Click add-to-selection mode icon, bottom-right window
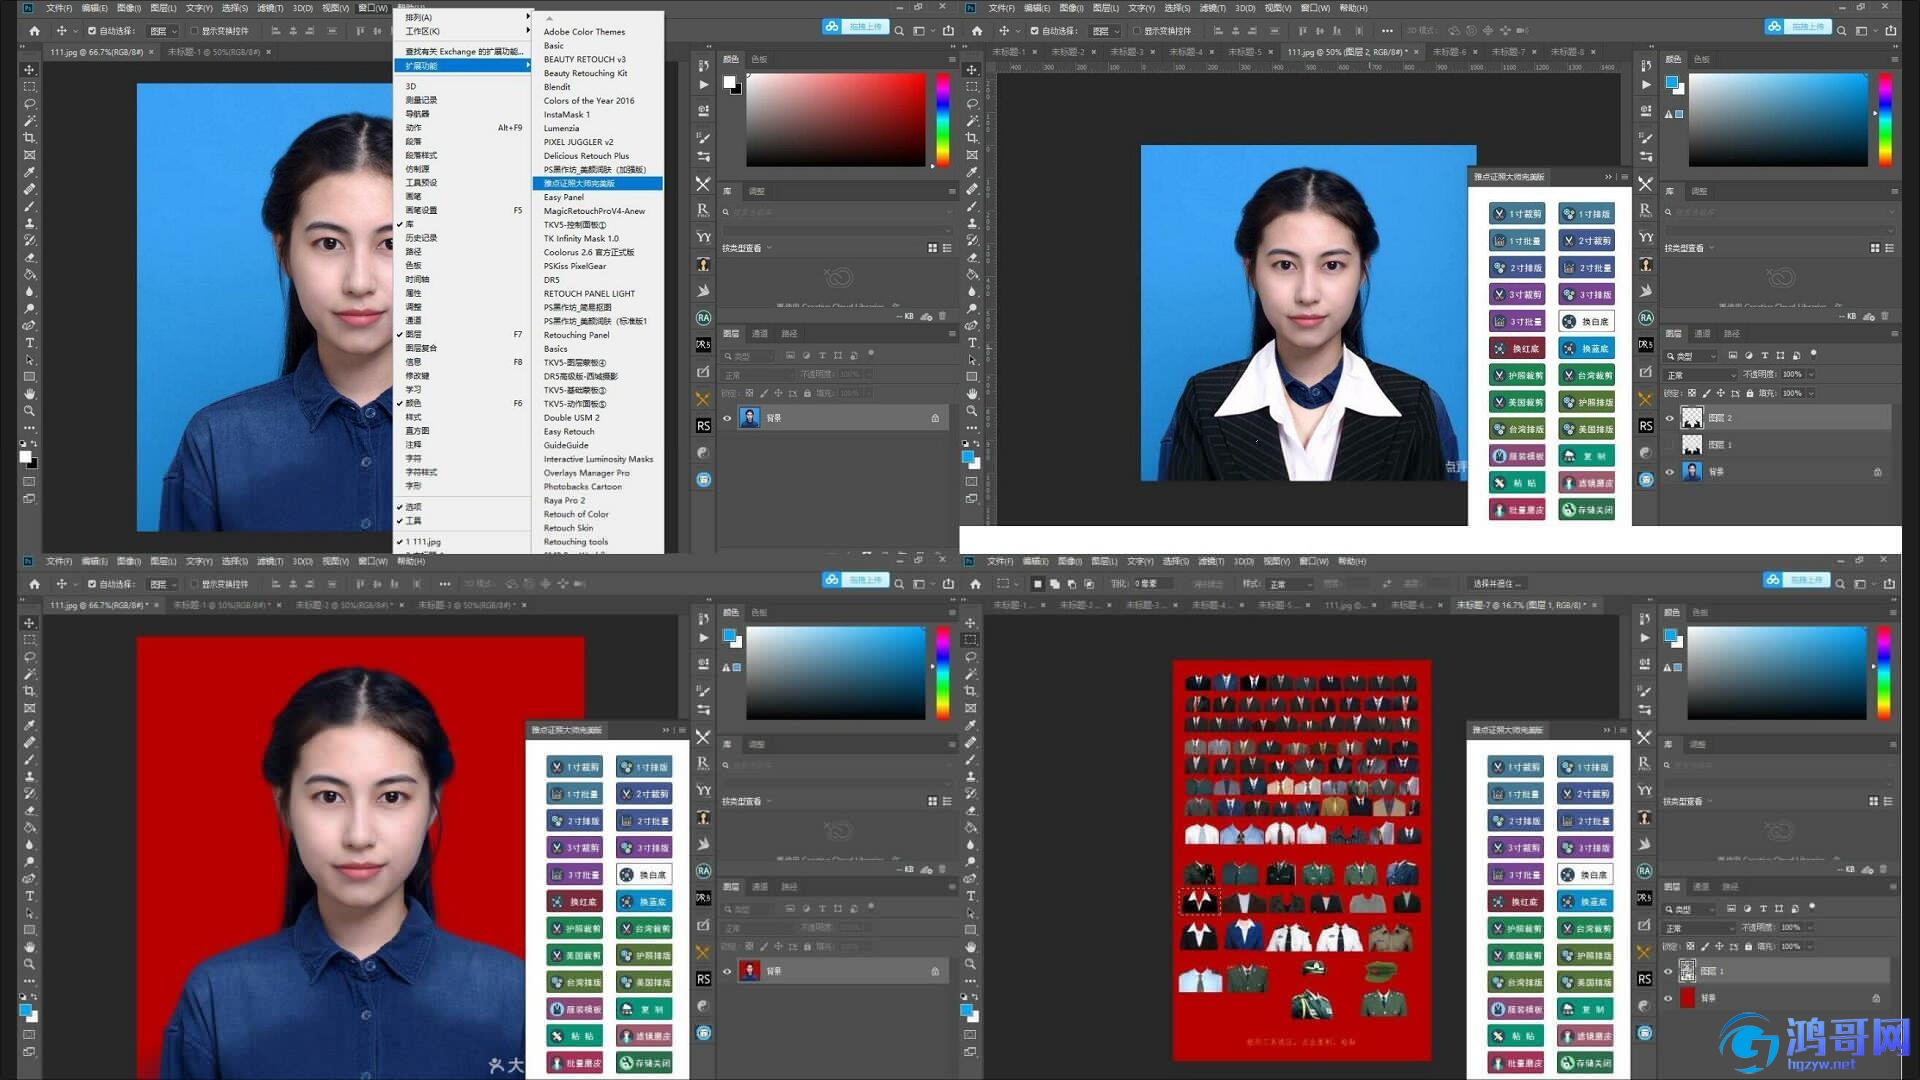The image size is (1920, 1080). pyautogui.click(x=1055, y=584)
